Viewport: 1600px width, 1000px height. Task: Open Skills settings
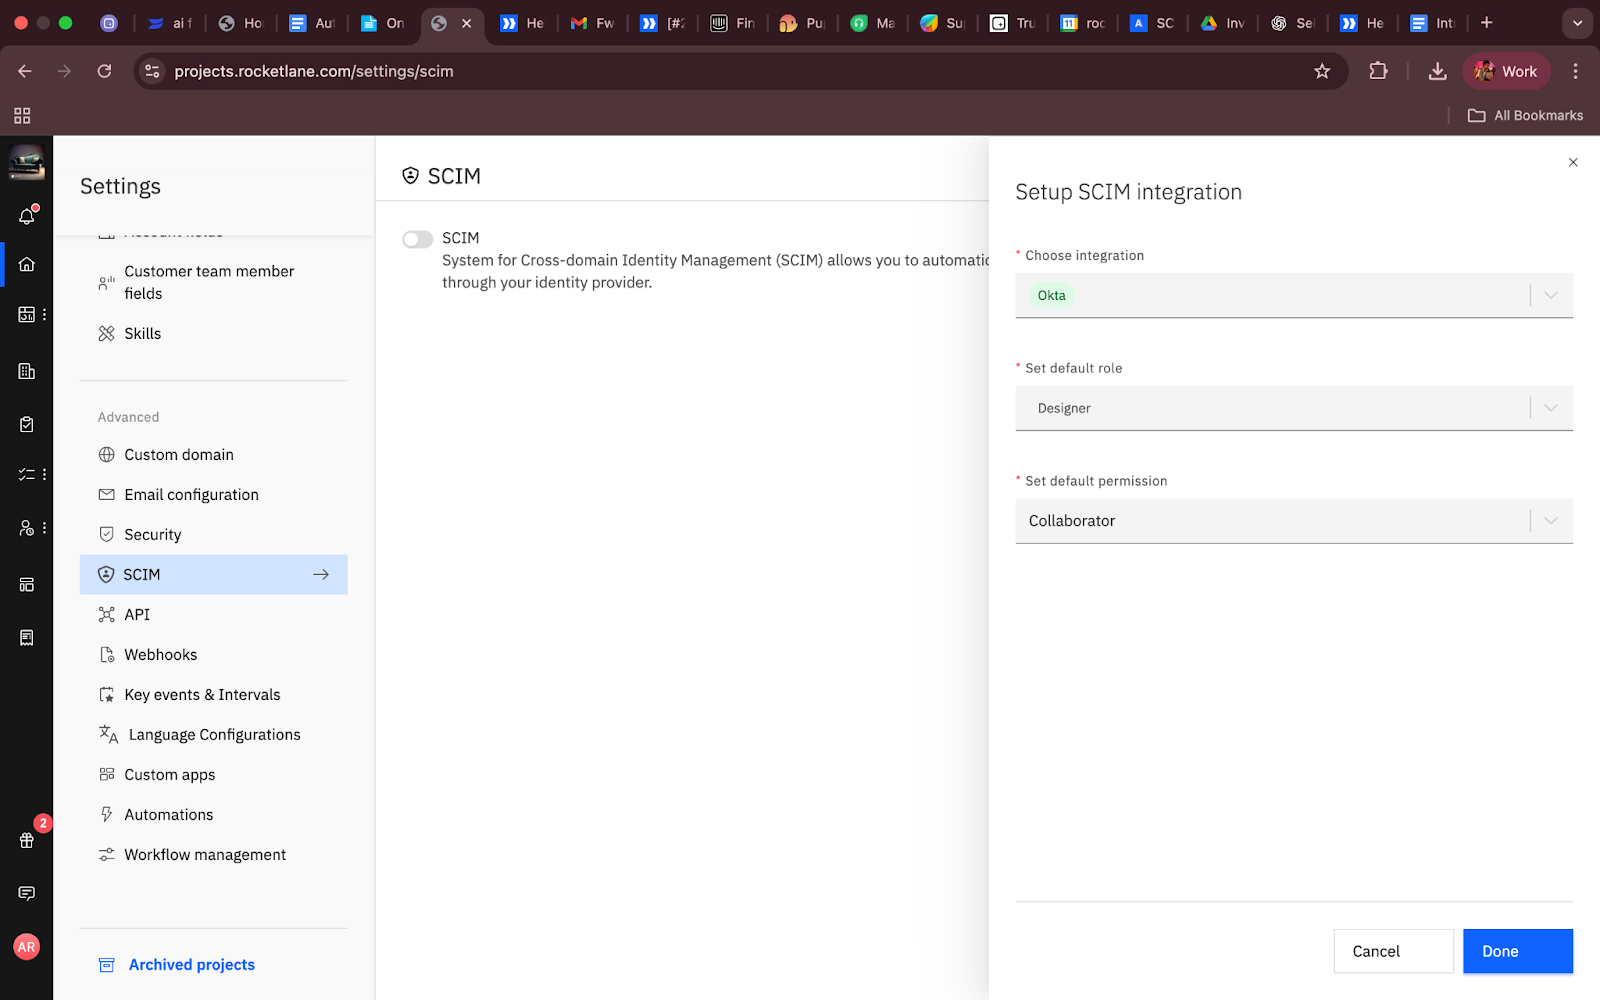(x=213, y=334)
